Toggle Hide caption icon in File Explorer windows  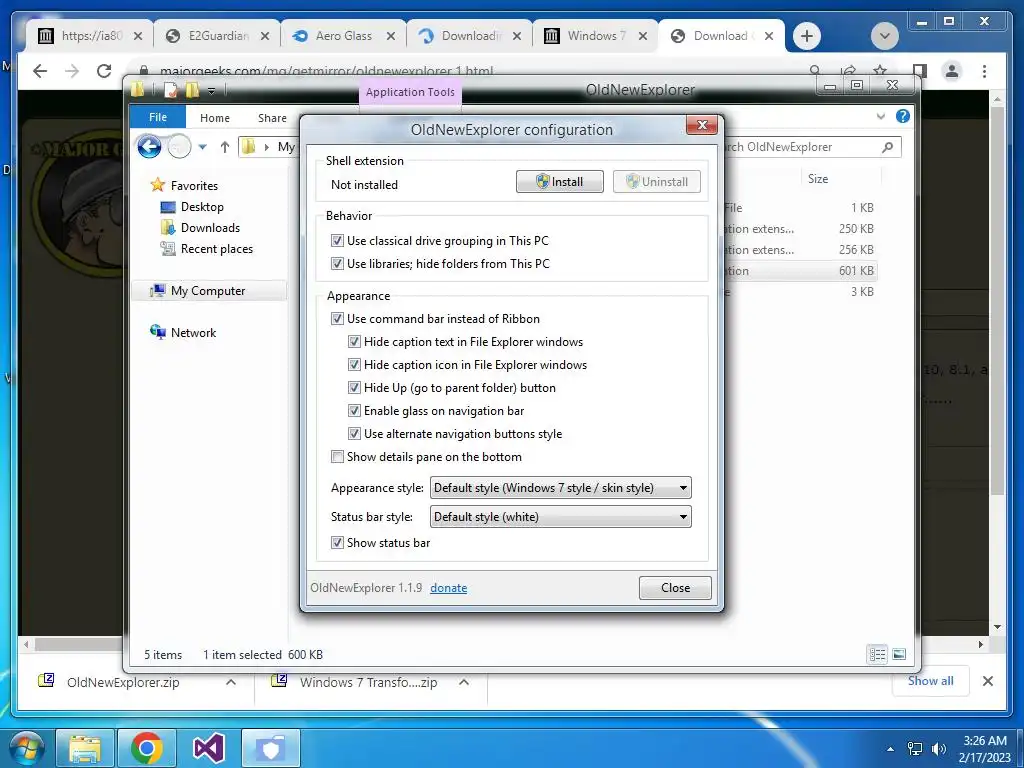click(354, 364)
